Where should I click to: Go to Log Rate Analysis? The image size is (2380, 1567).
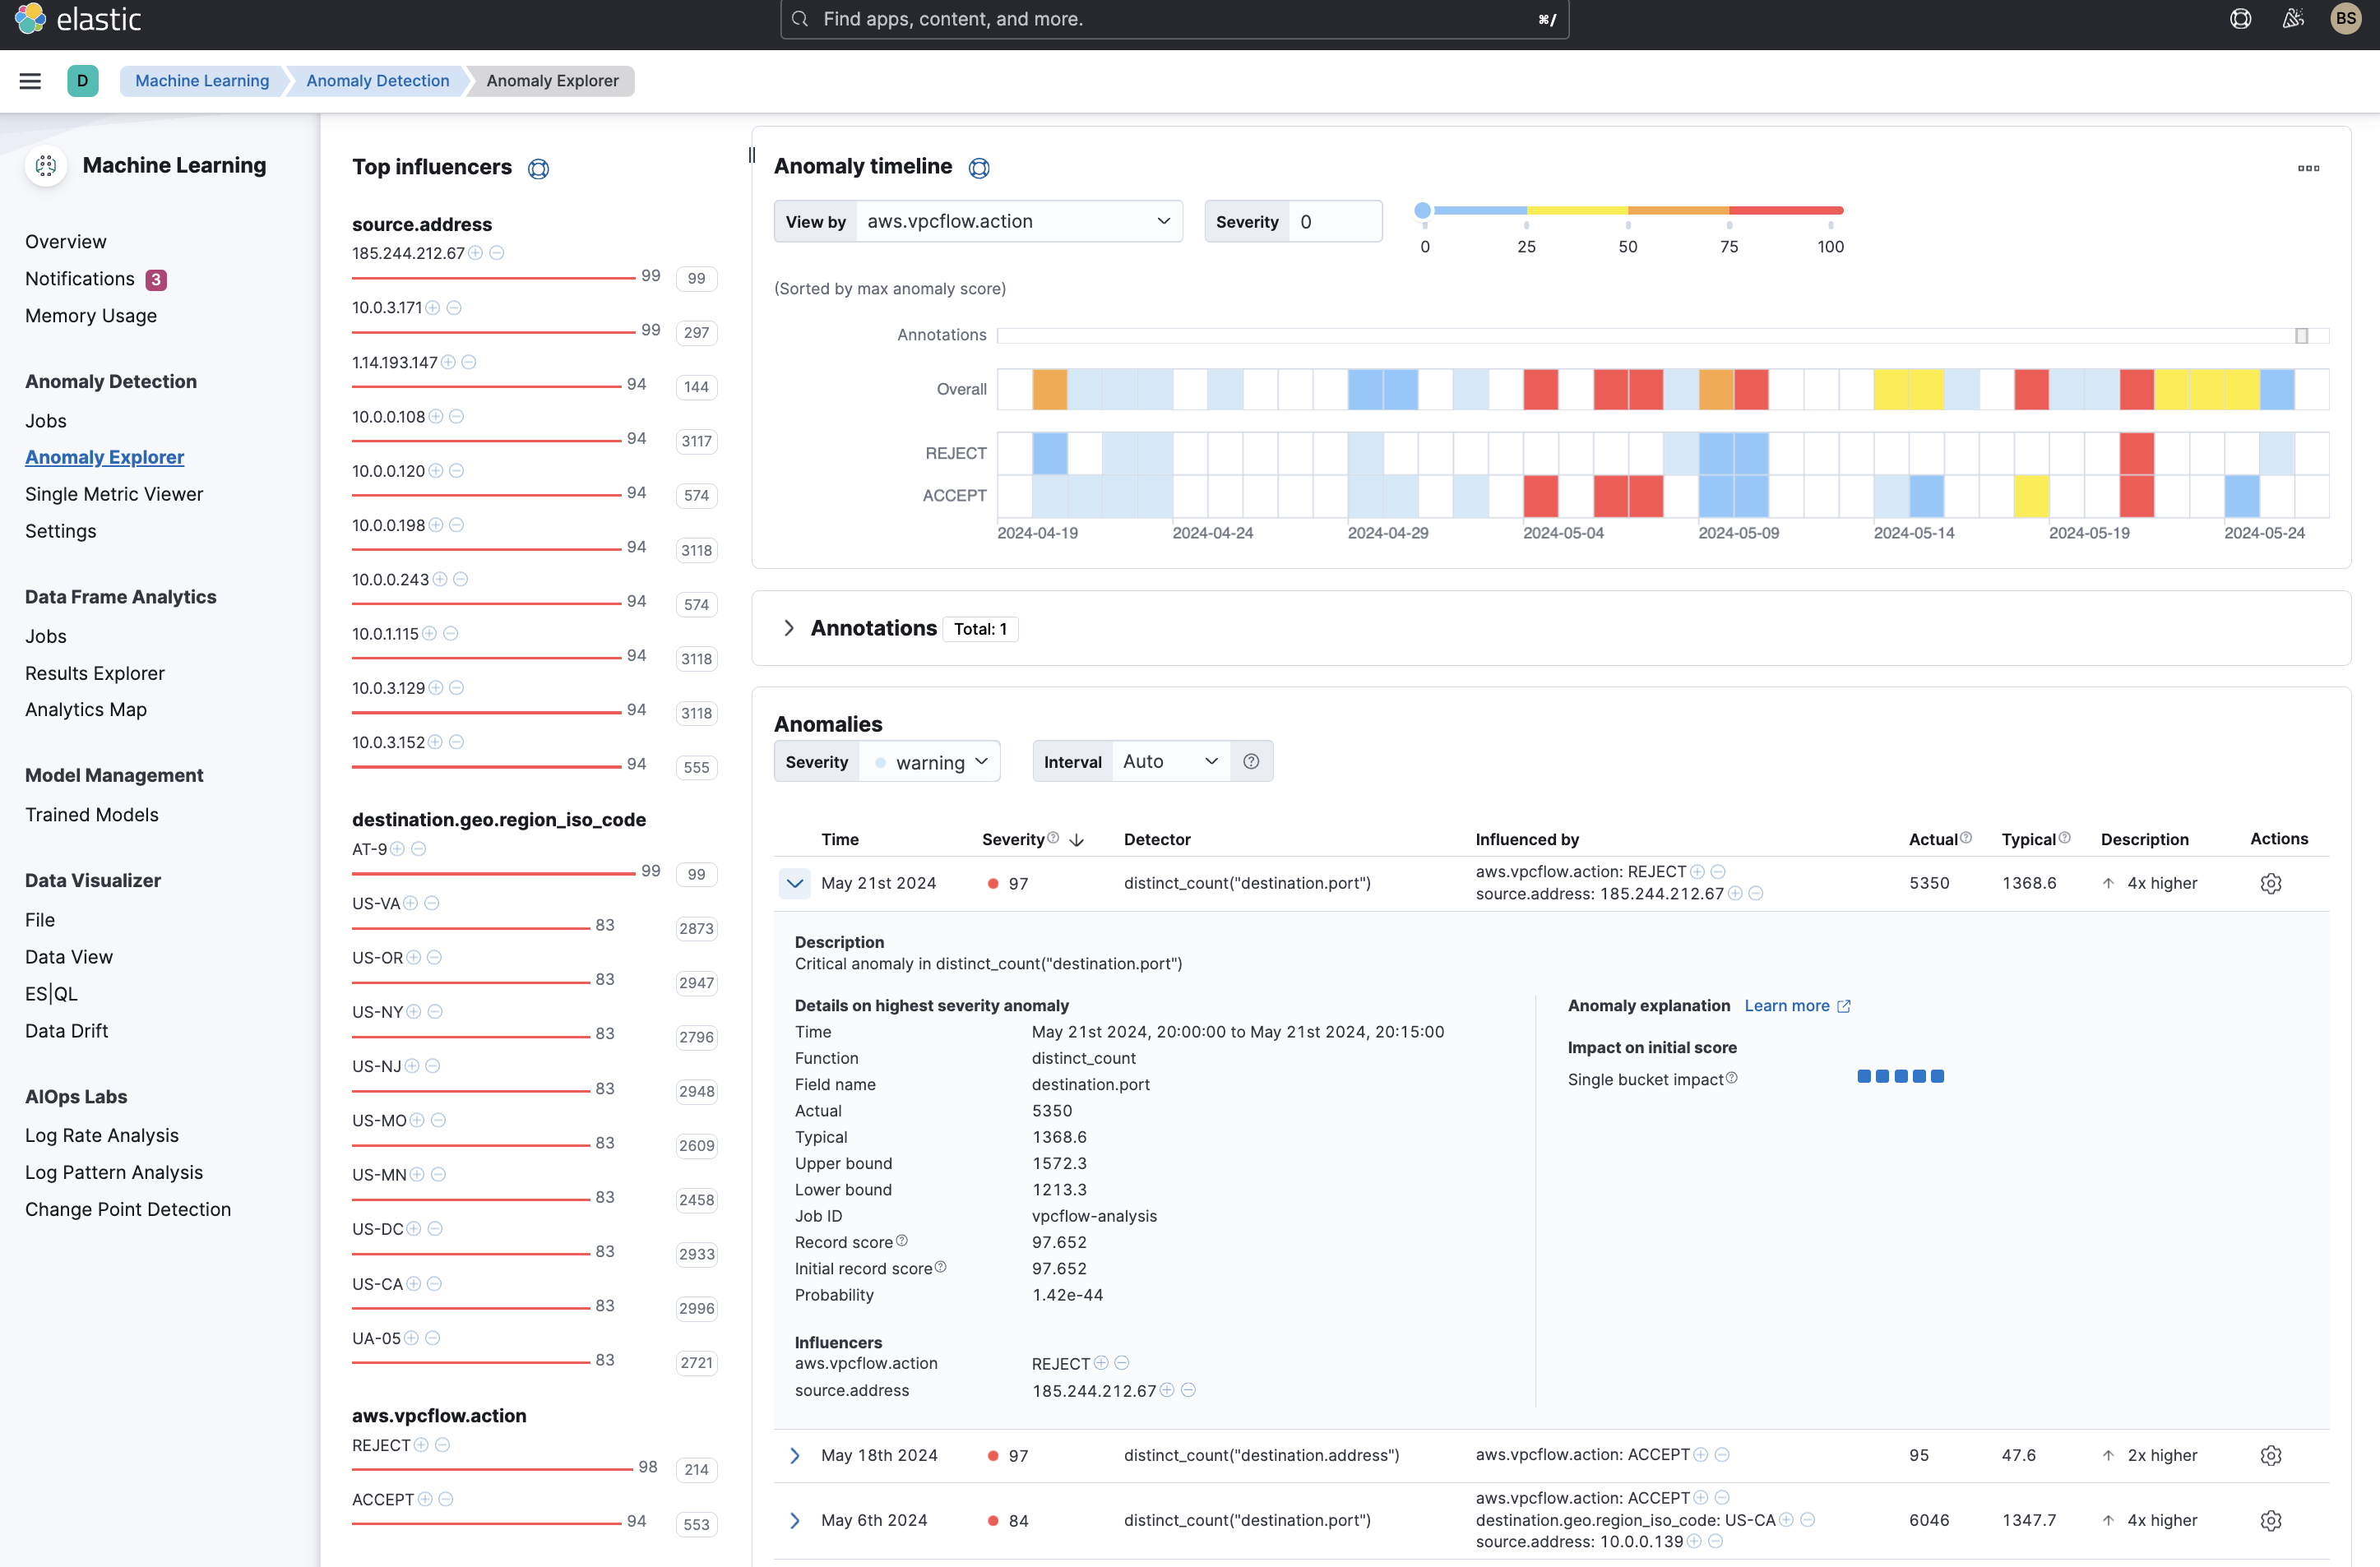[102, 1135]
